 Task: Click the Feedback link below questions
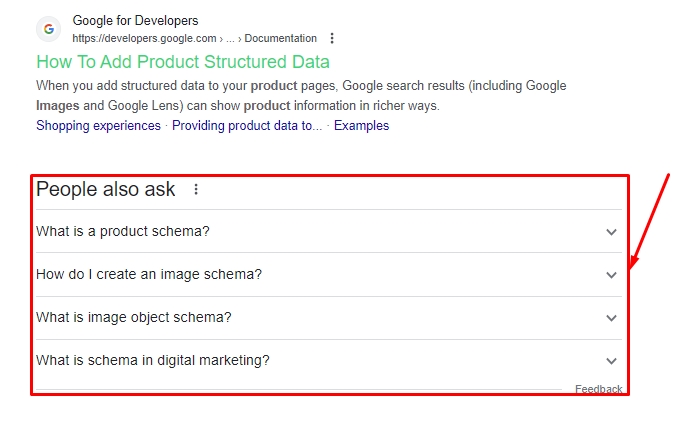598,389
